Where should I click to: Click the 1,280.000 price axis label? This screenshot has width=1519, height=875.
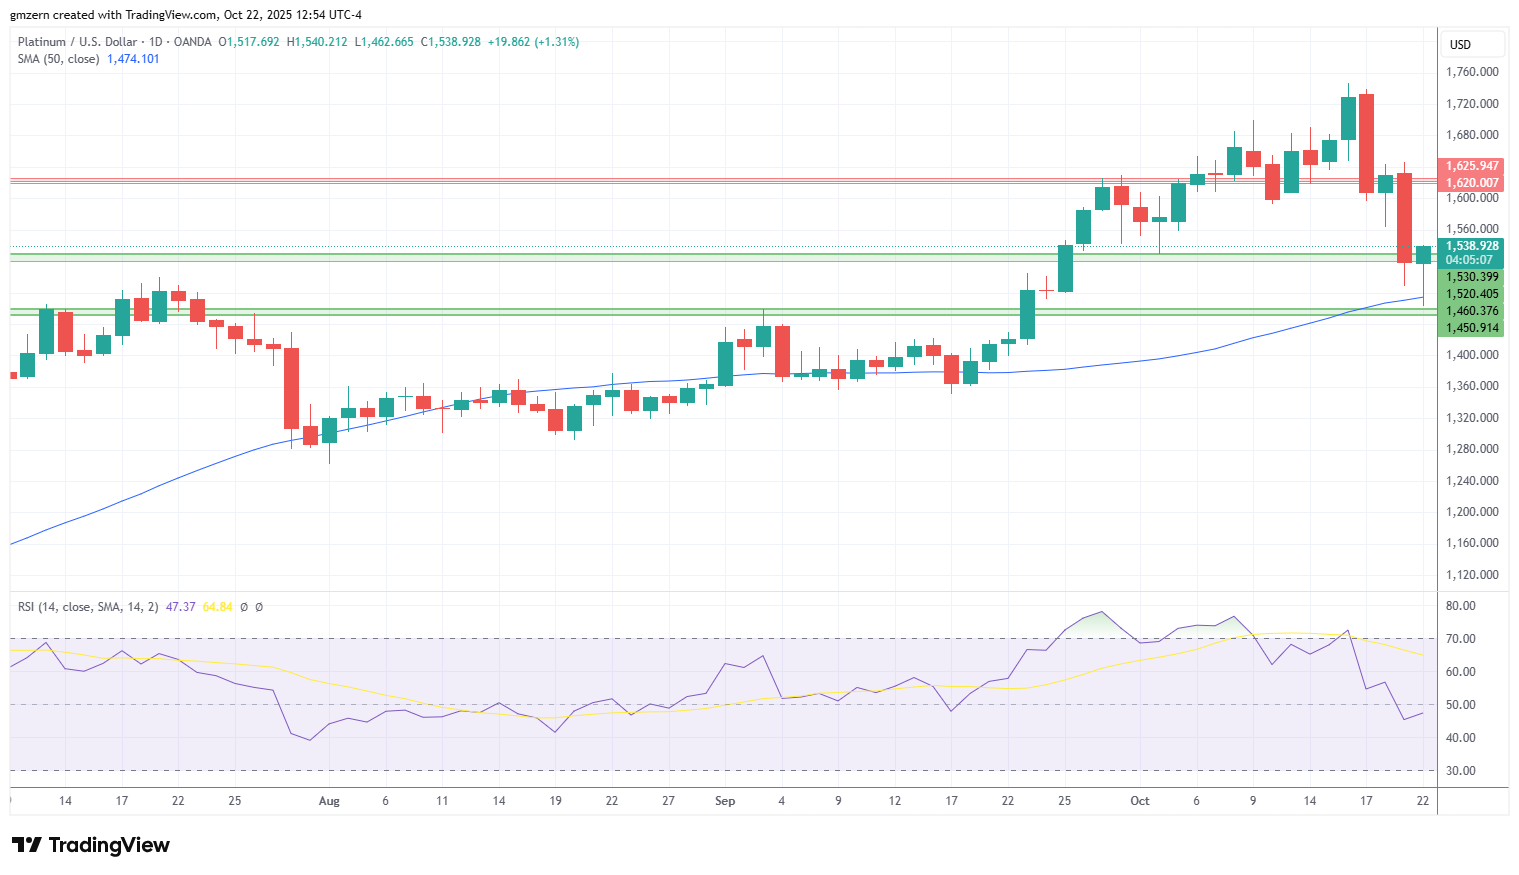1472,449
